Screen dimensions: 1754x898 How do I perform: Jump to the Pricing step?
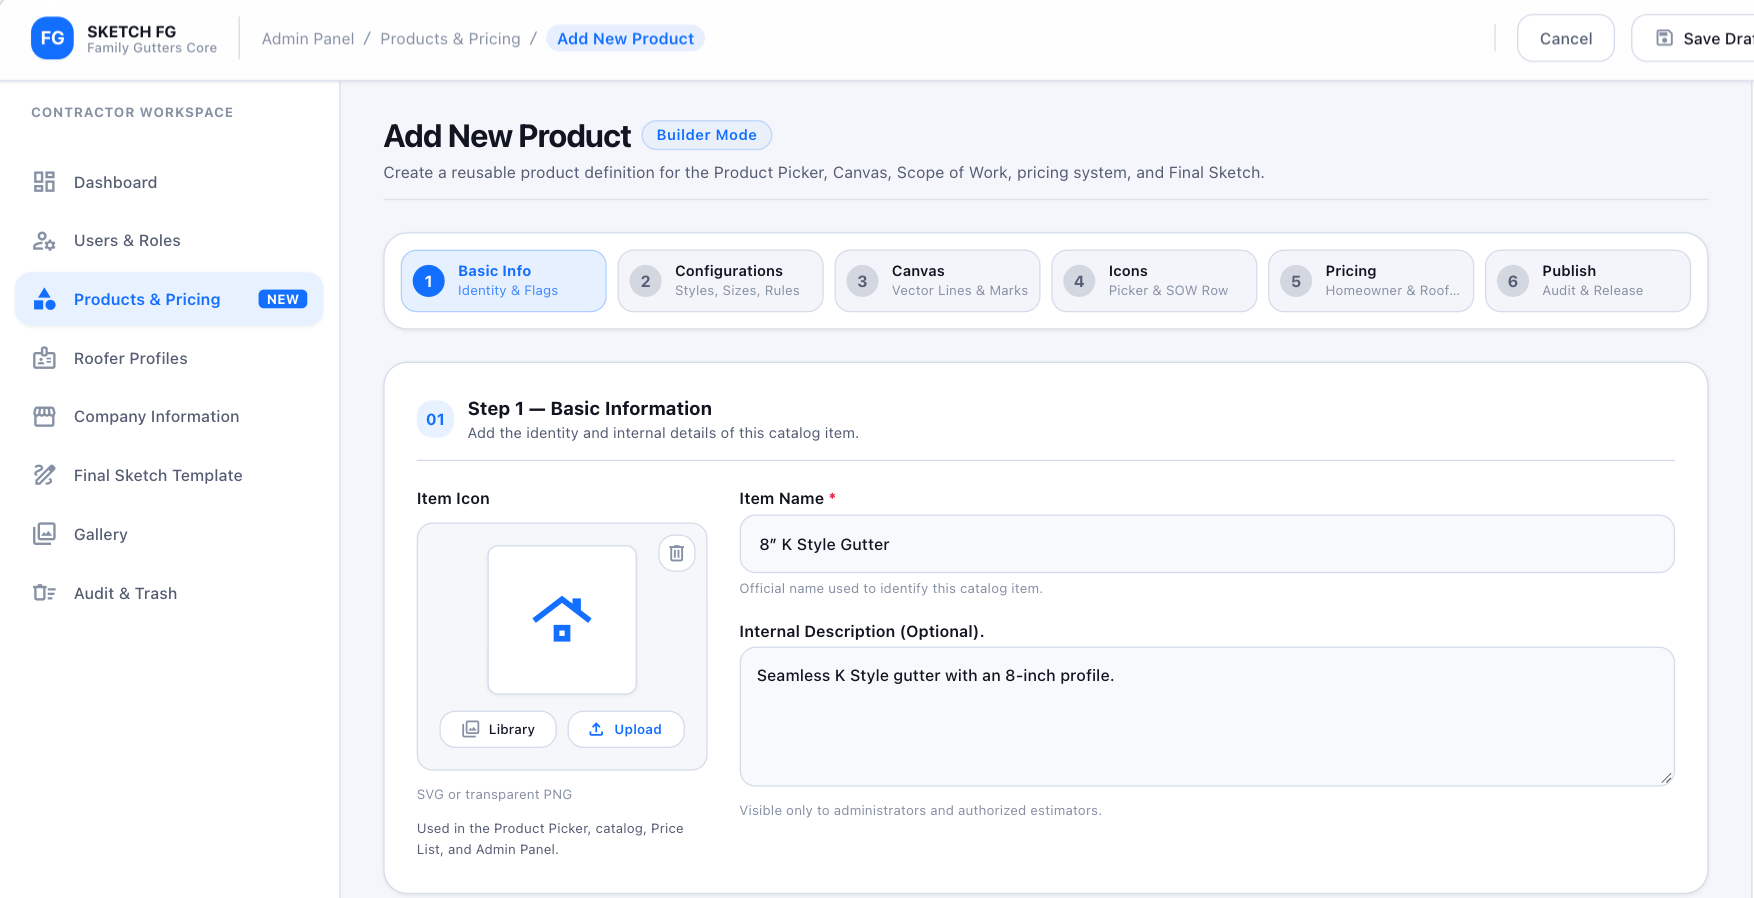coord(1371,281)
